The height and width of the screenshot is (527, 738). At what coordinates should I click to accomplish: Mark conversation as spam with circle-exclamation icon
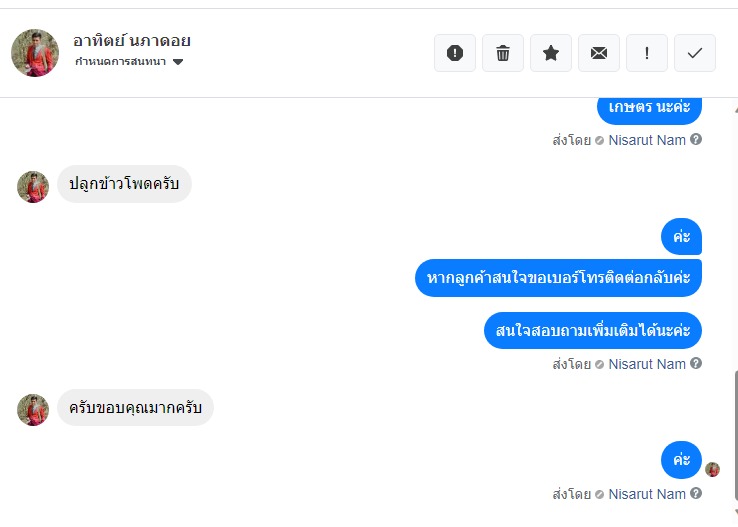(x=455, y=53)
